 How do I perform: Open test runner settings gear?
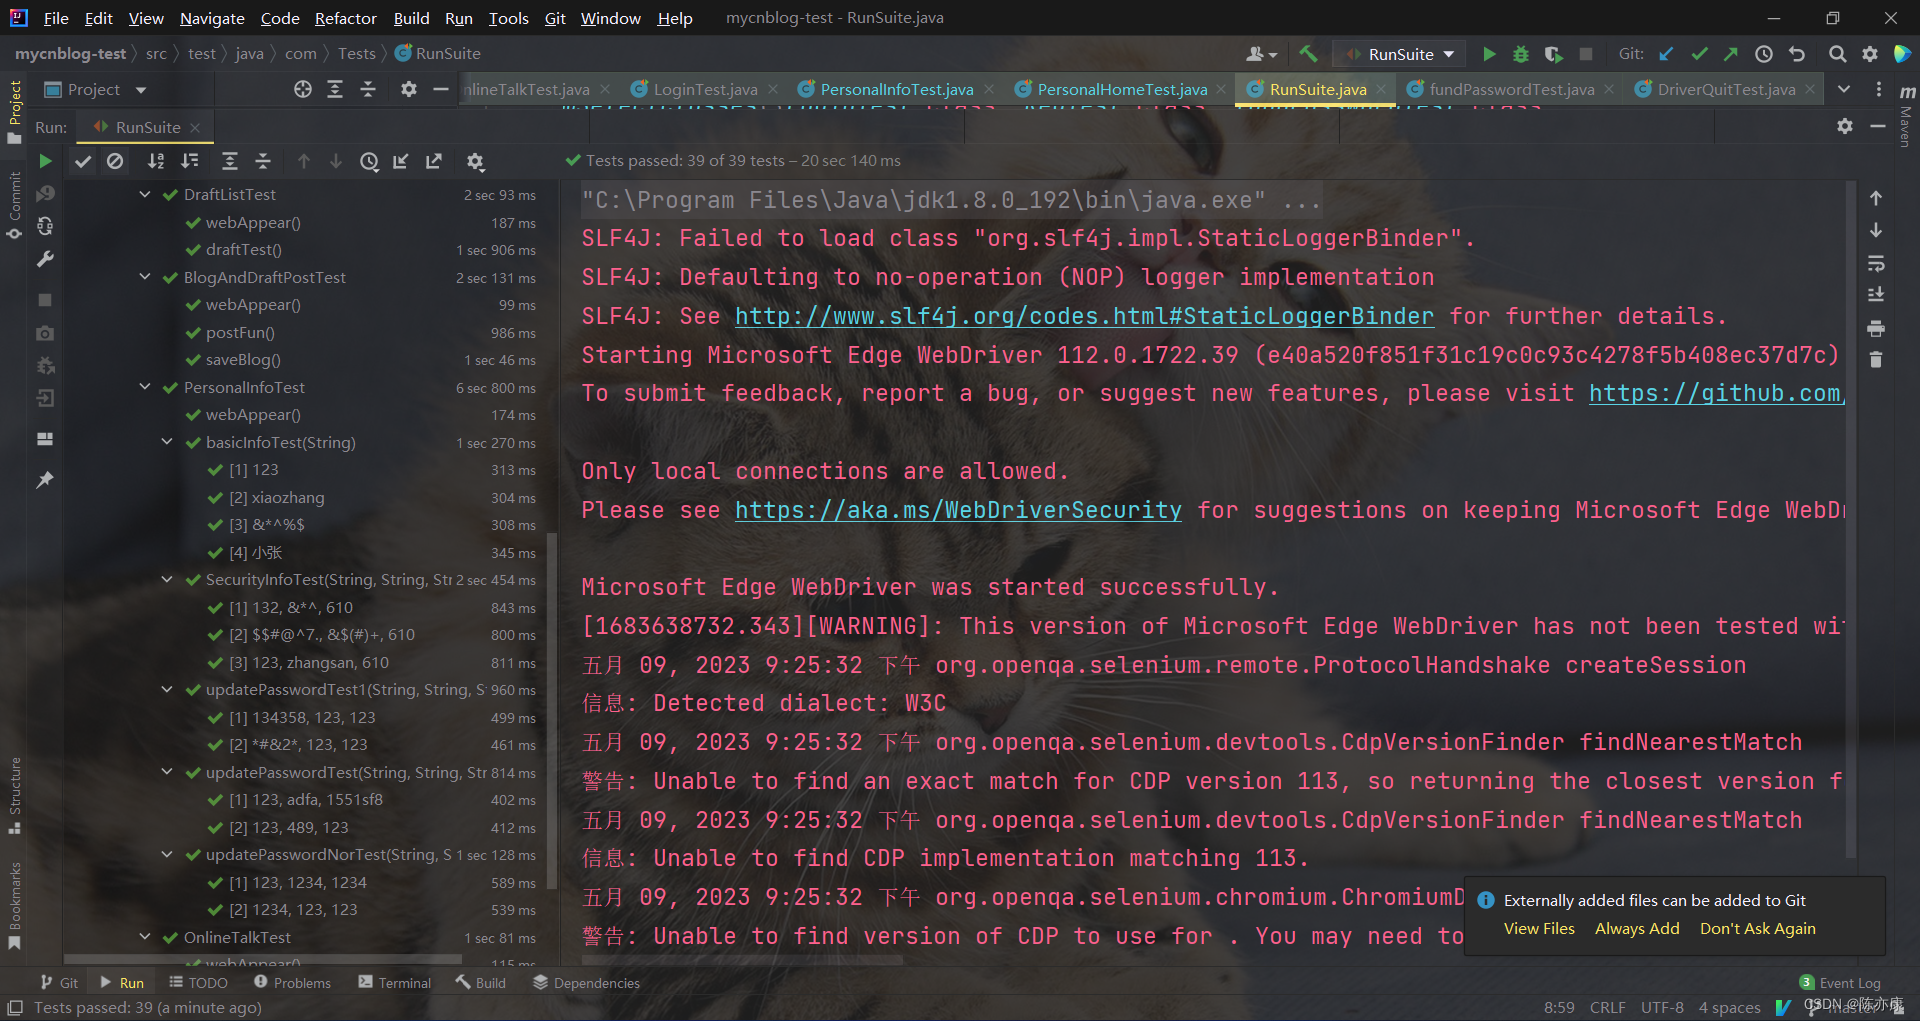pos(476,161)
